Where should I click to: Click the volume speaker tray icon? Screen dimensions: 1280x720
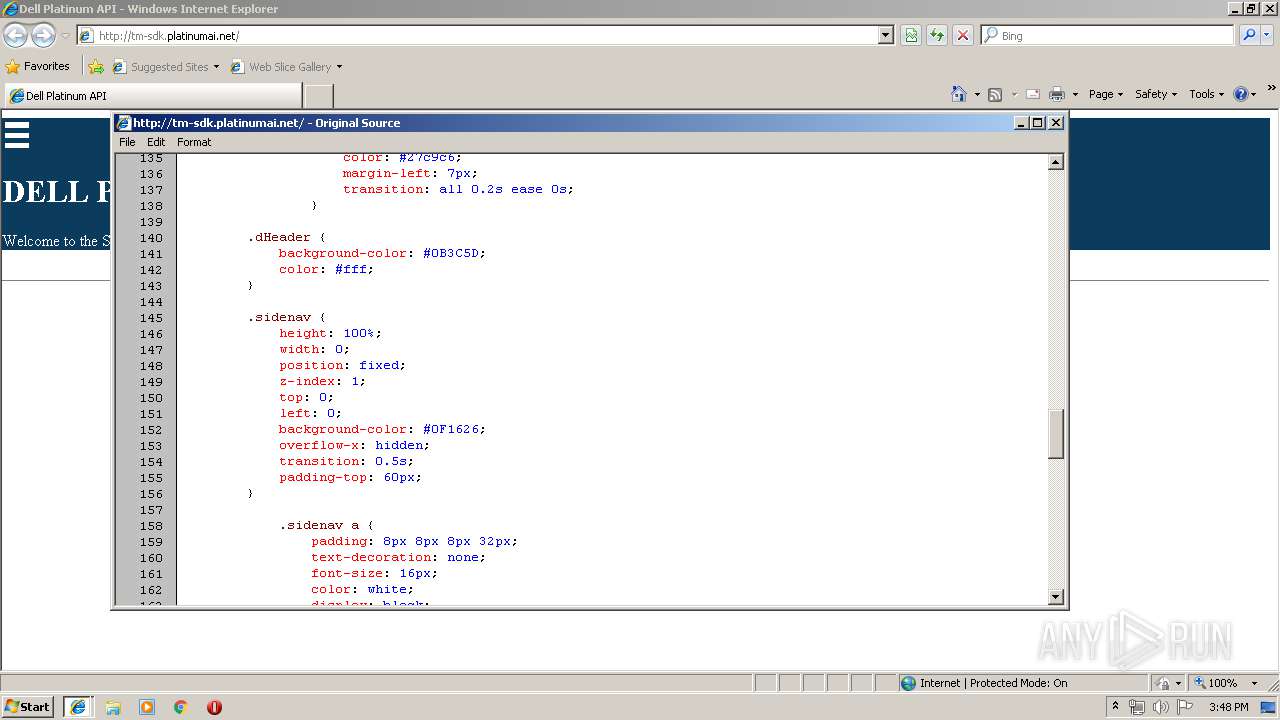tap(1160, 707)
